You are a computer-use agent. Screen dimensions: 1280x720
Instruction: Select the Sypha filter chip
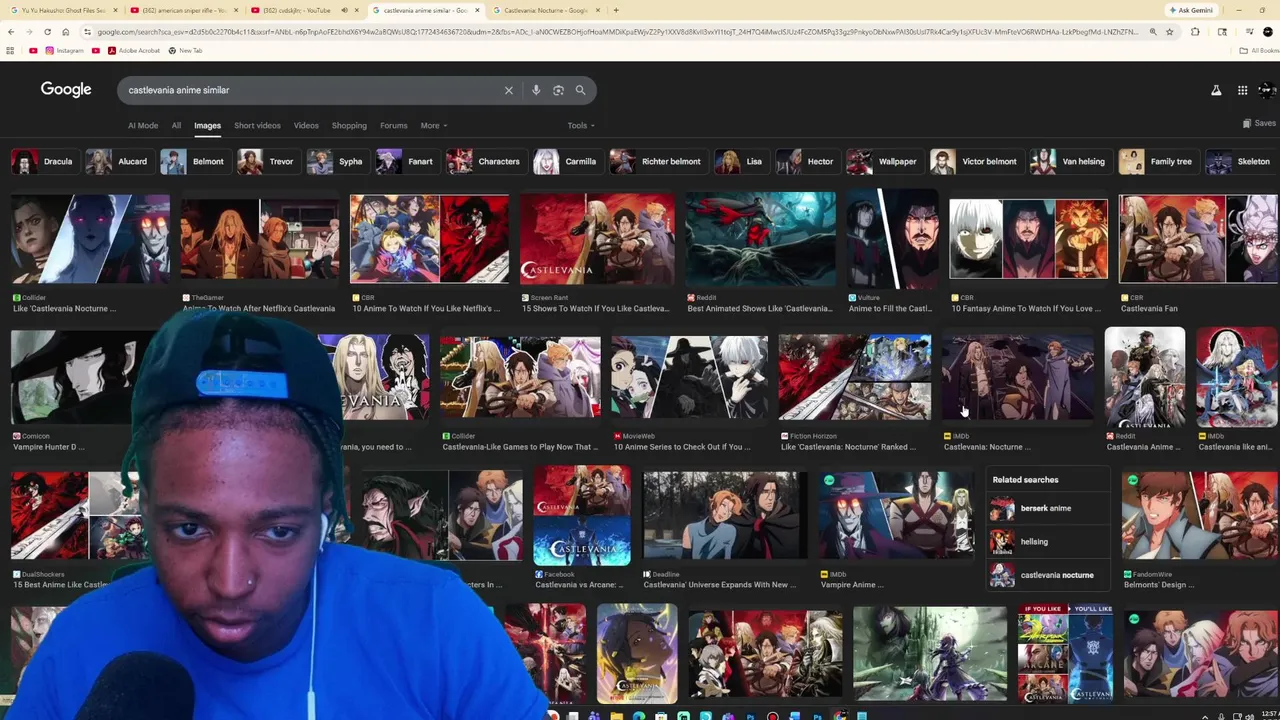[336, 161]
